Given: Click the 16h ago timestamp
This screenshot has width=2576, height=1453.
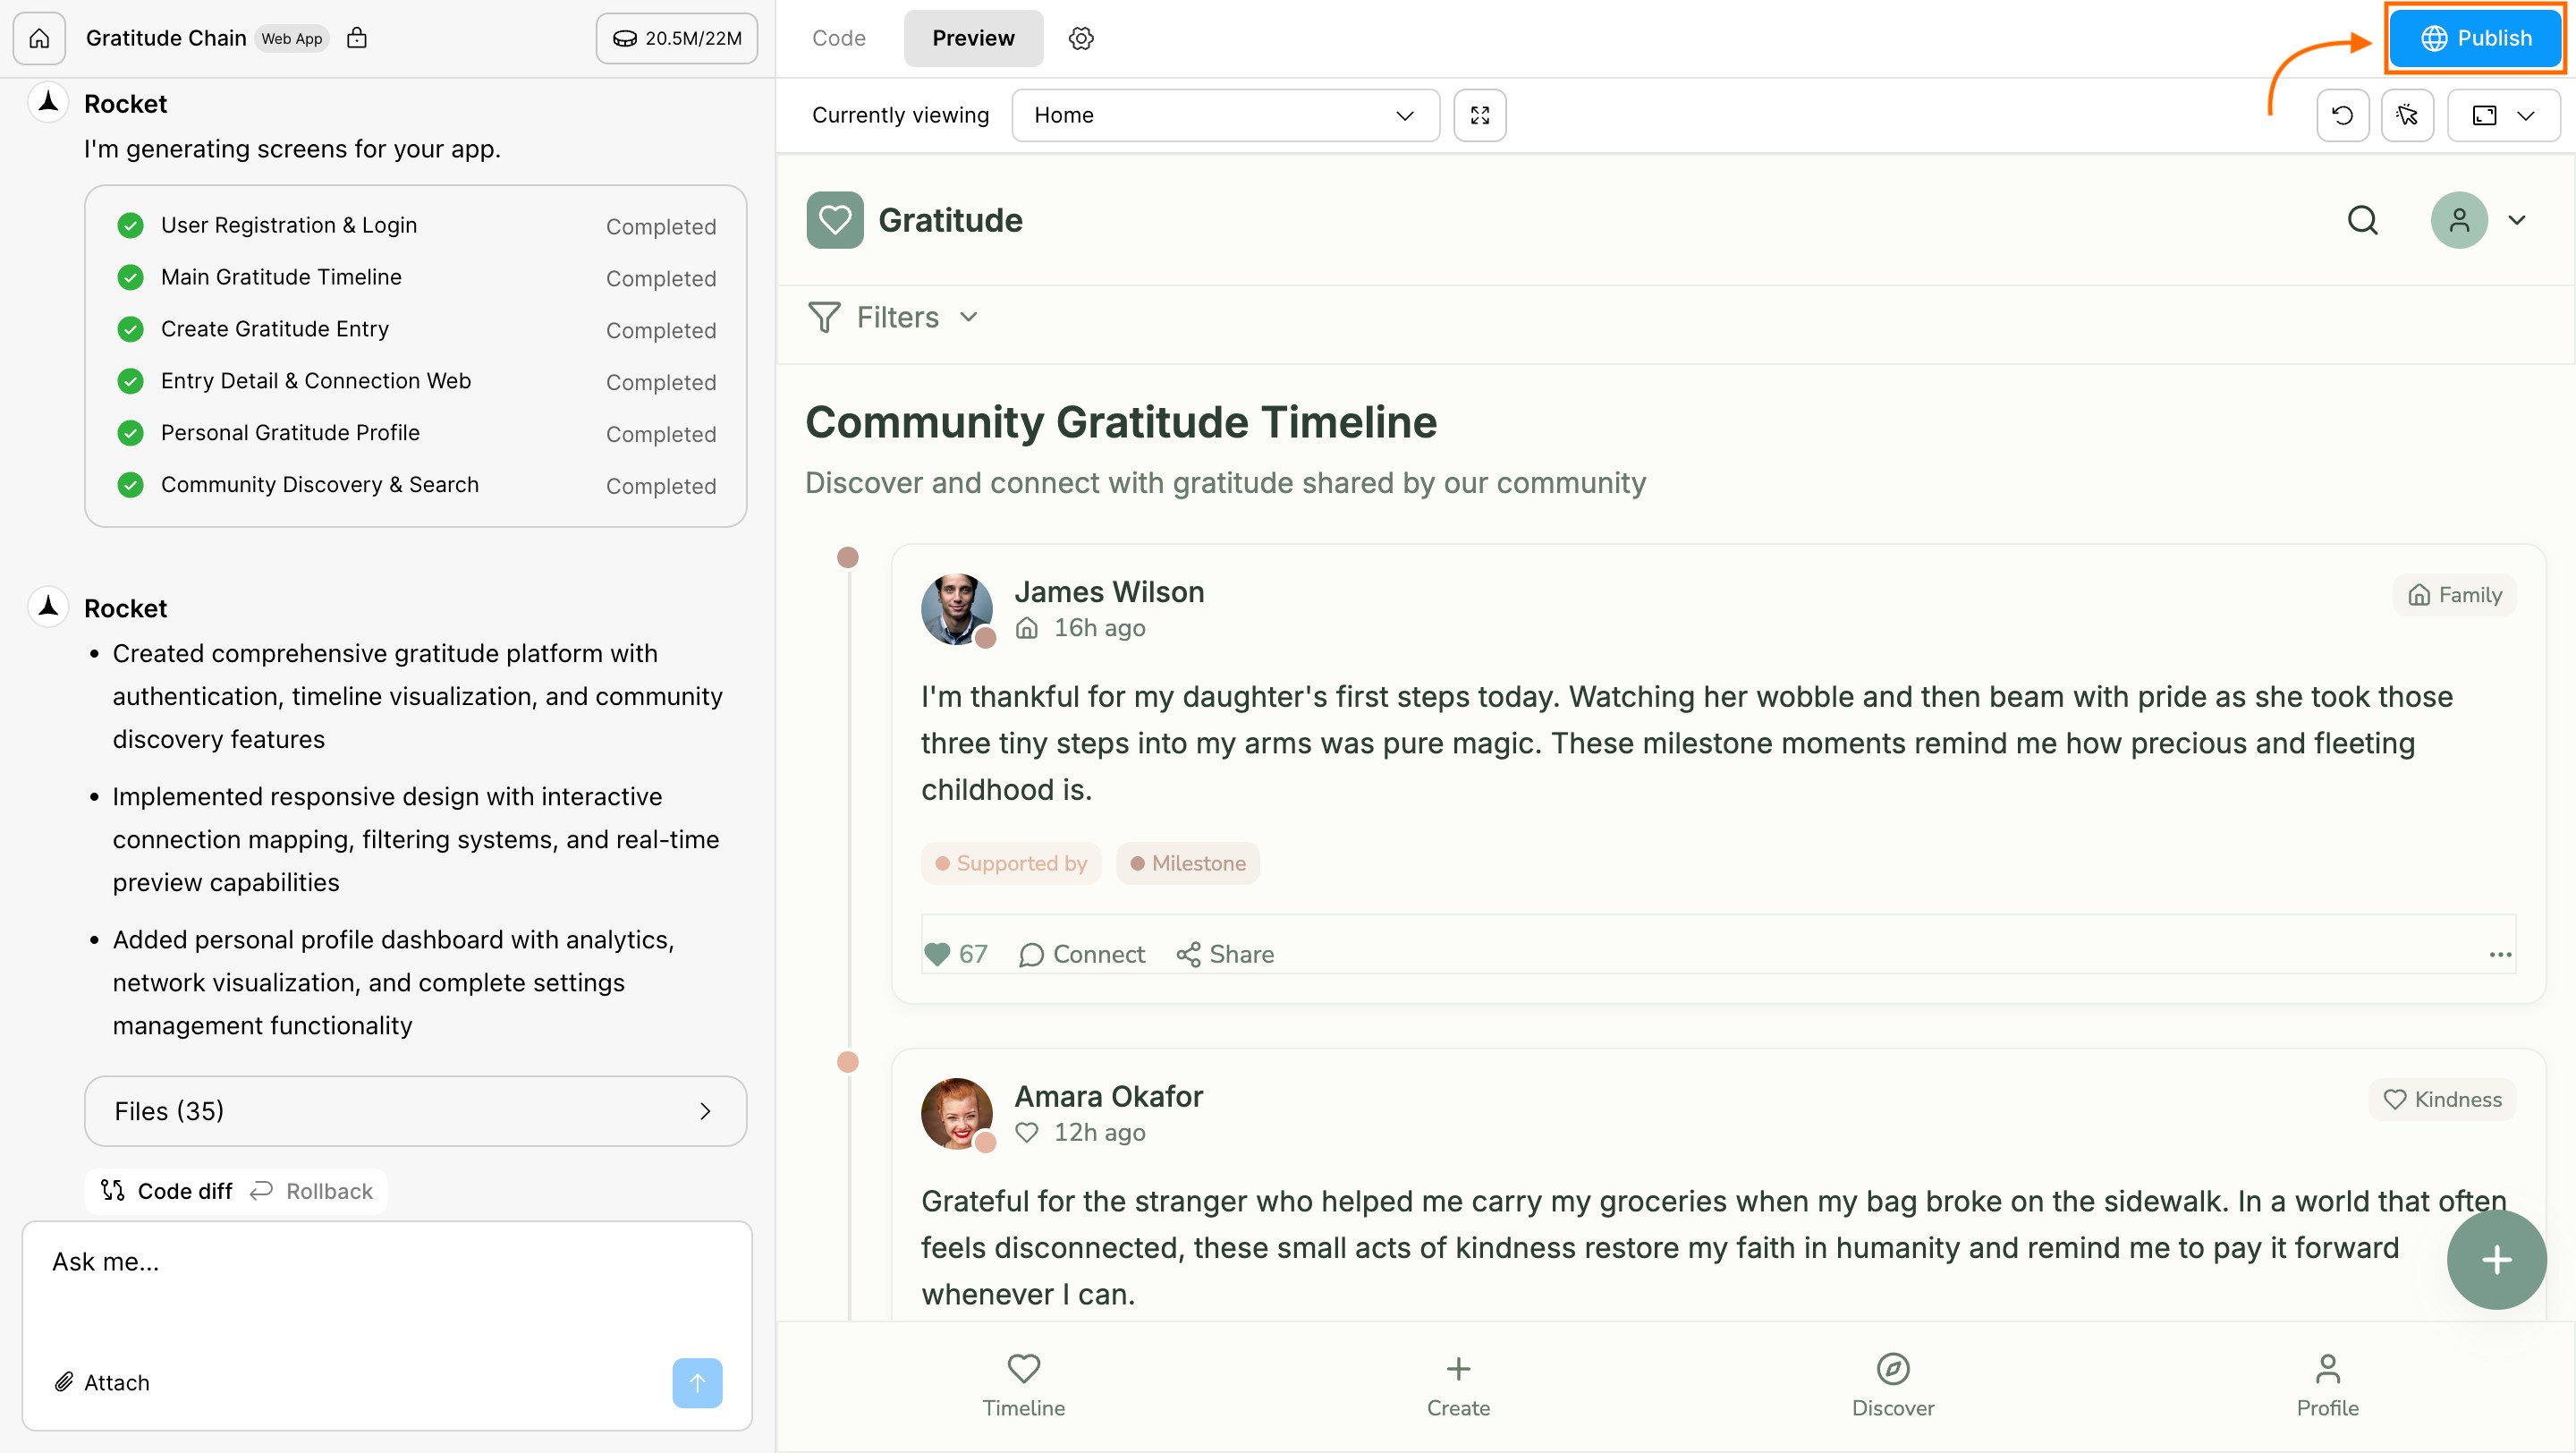Looking at the screenshot, I should pos(1099,628).
